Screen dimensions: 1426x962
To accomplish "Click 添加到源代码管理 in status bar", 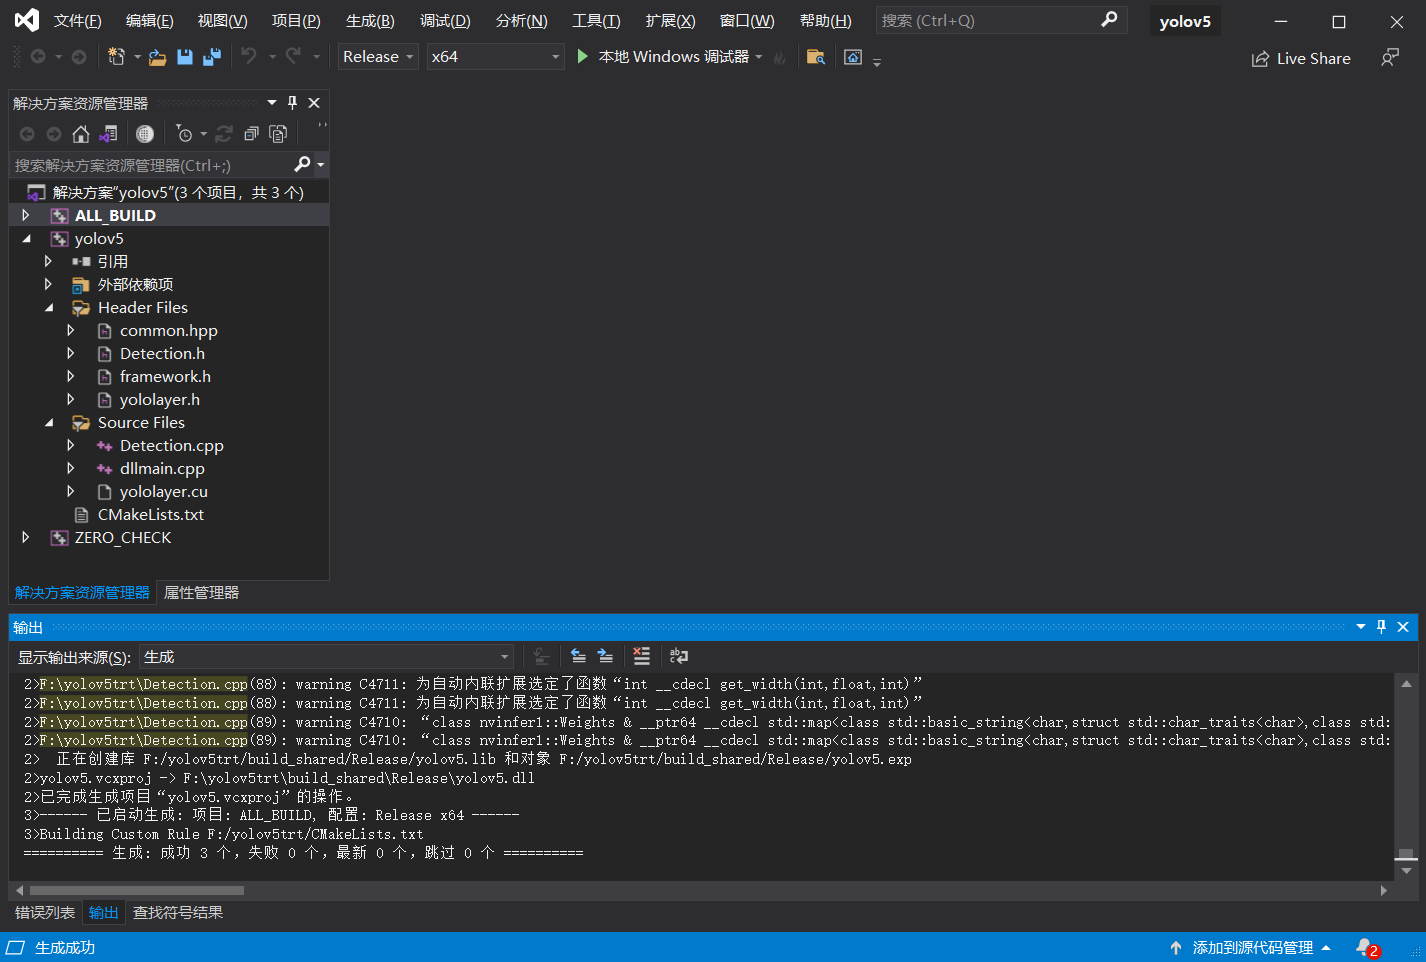I will pyautogui.click(x=1250, y=948).
